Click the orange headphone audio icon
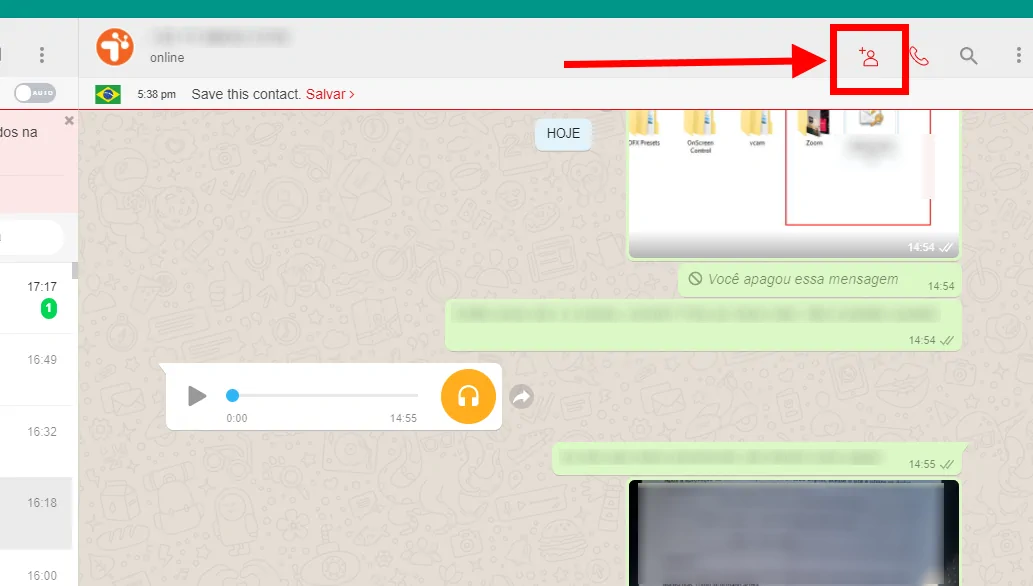 [468, 396]
